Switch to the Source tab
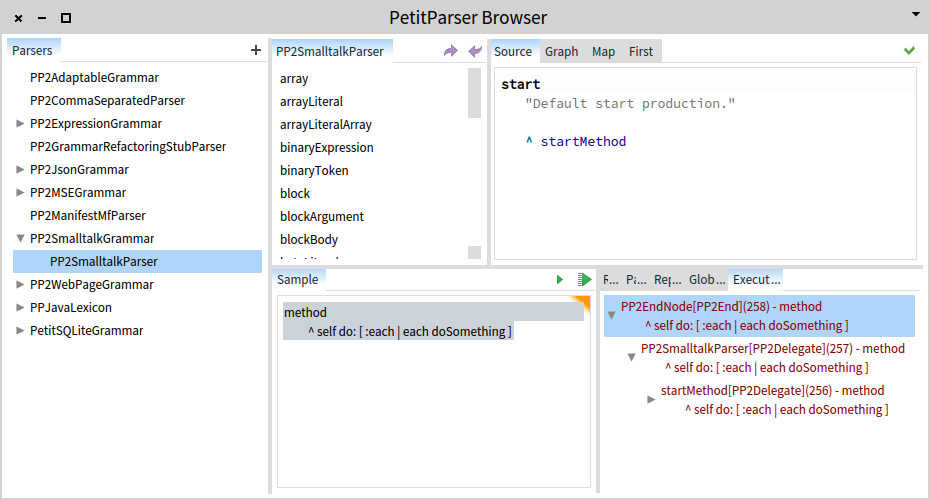Screen dimensions: 930x500 point(513,52)
